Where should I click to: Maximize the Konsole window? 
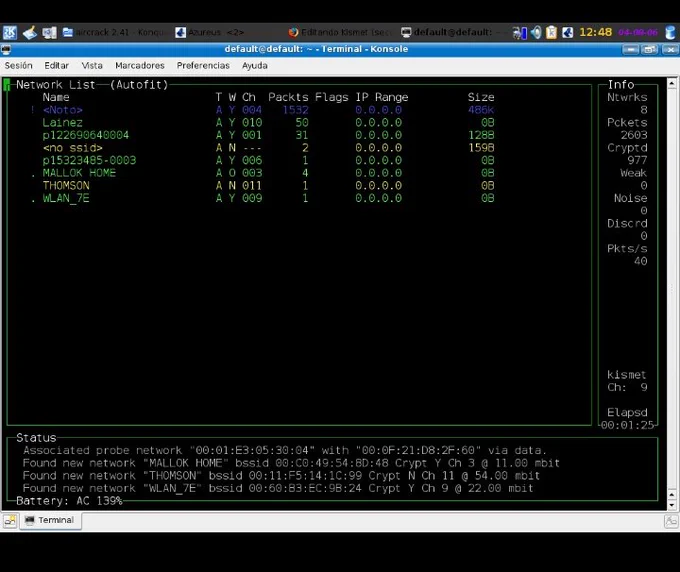649,49
